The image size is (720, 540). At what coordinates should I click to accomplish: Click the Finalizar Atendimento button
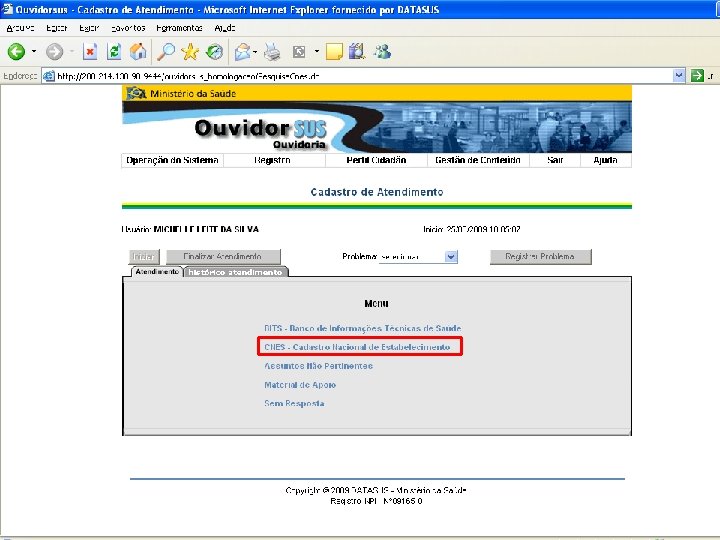pos(223,257)
